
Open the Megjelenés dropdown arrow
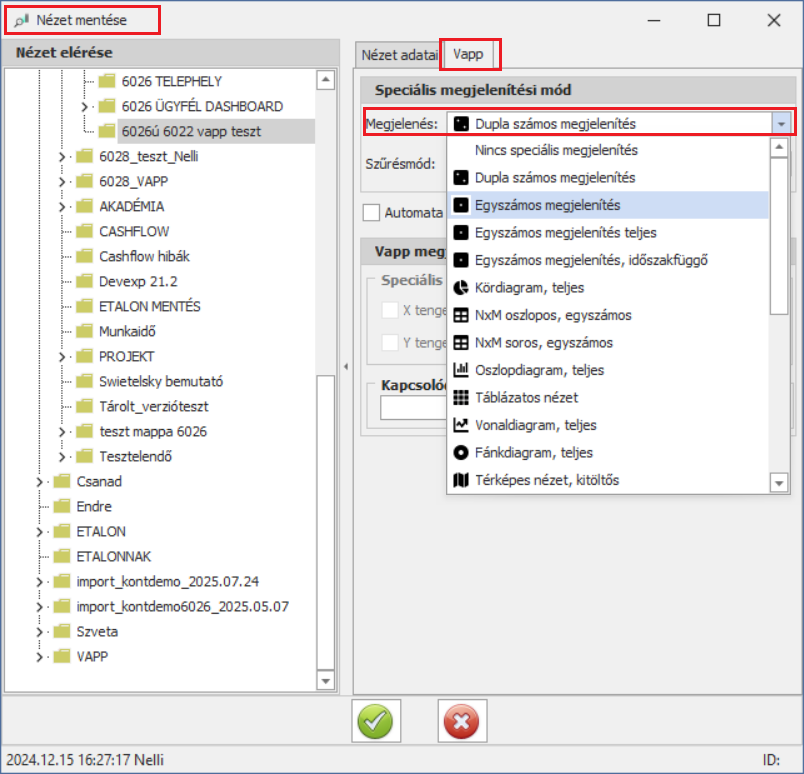point(780,124)
